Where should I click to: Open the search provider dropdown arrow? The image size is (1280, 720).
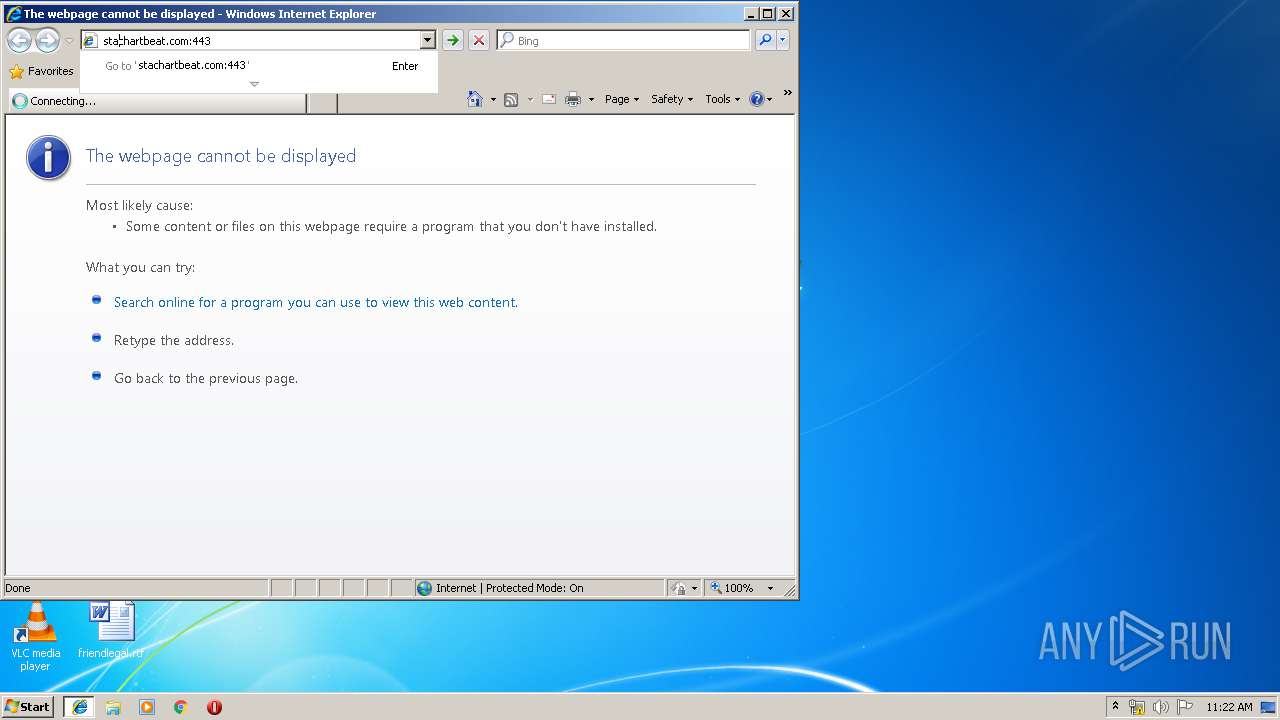tap(783, 40)
